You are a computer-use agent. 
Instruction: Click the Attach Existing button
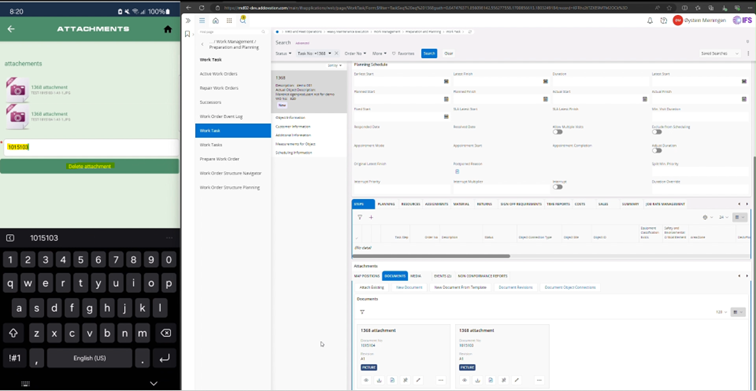(x=372, y=287)
